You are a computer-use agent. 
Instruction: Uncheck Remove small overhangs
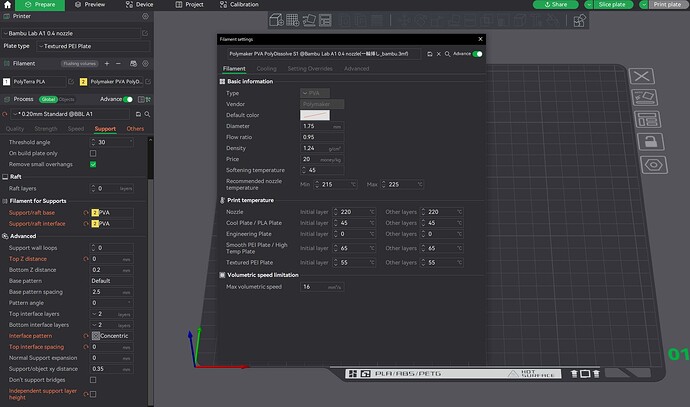point(93,165)
